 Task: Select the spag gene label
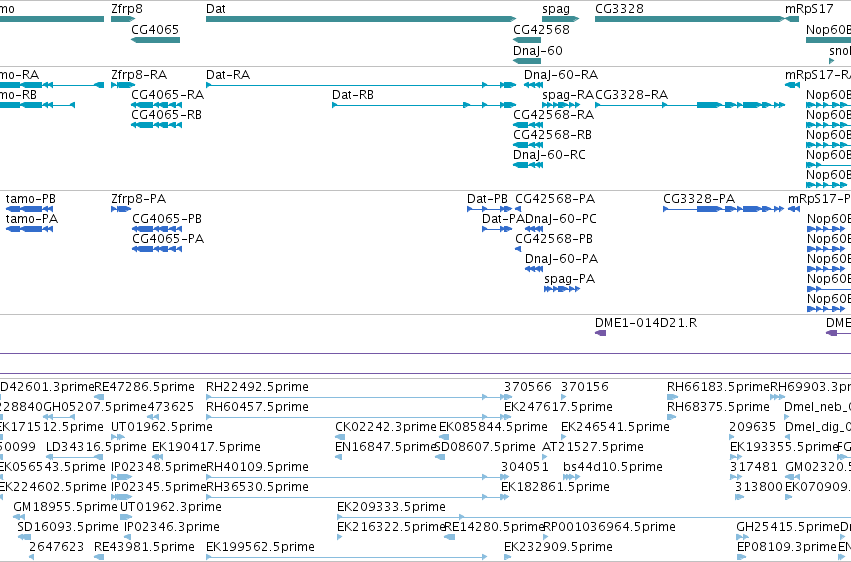coord(556,9)
